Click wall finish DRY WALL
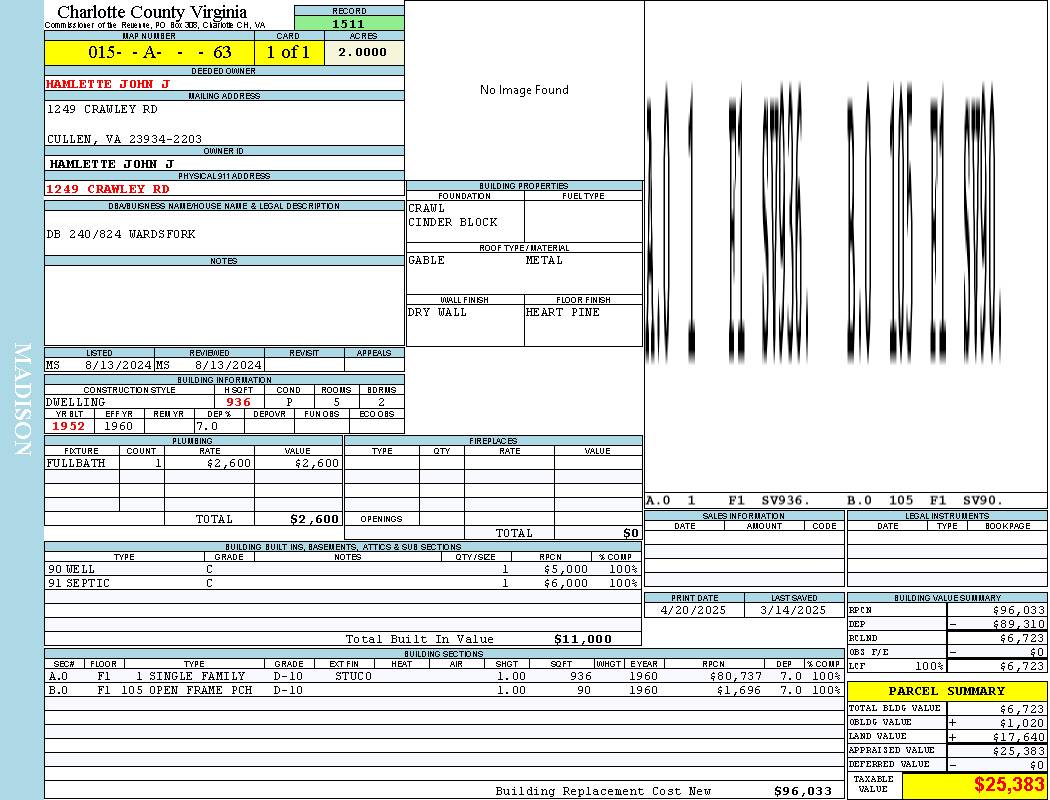Image resolution: width=1050 pixels, height=800 pixels. point(437,312)
